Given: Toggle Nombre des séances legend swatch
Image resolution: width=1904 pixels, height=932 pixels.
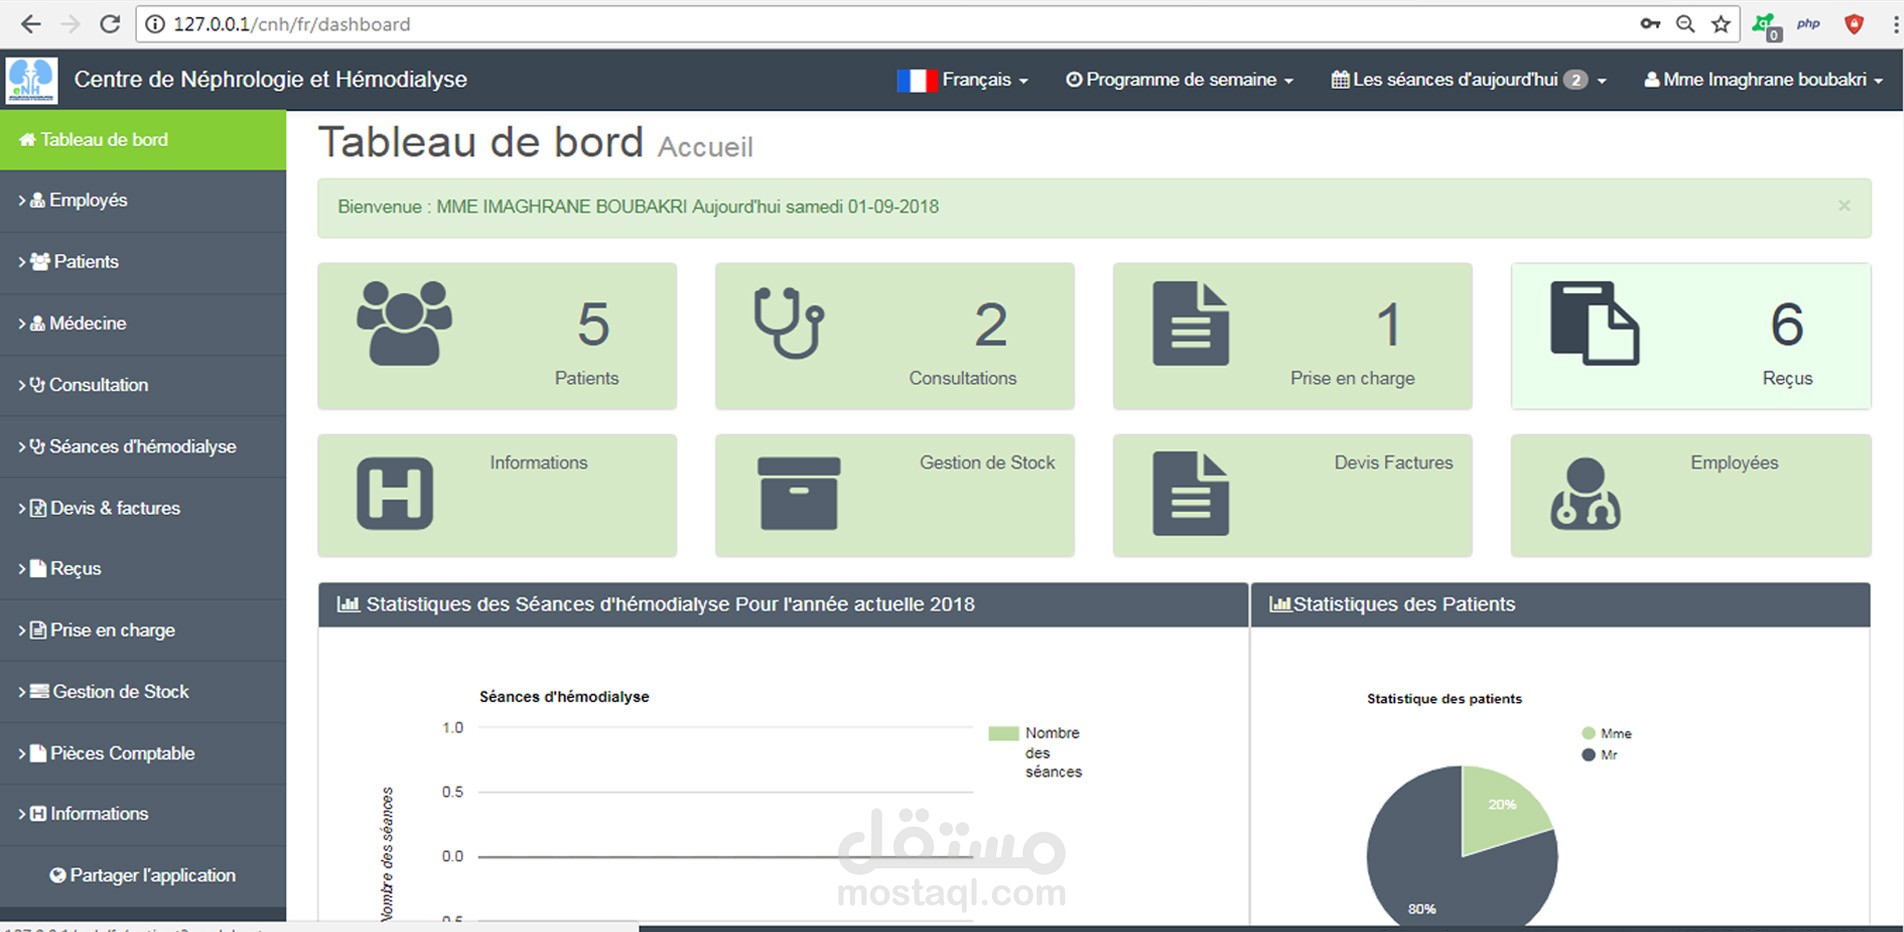Looking at the screenshot, I should 1003,734.
